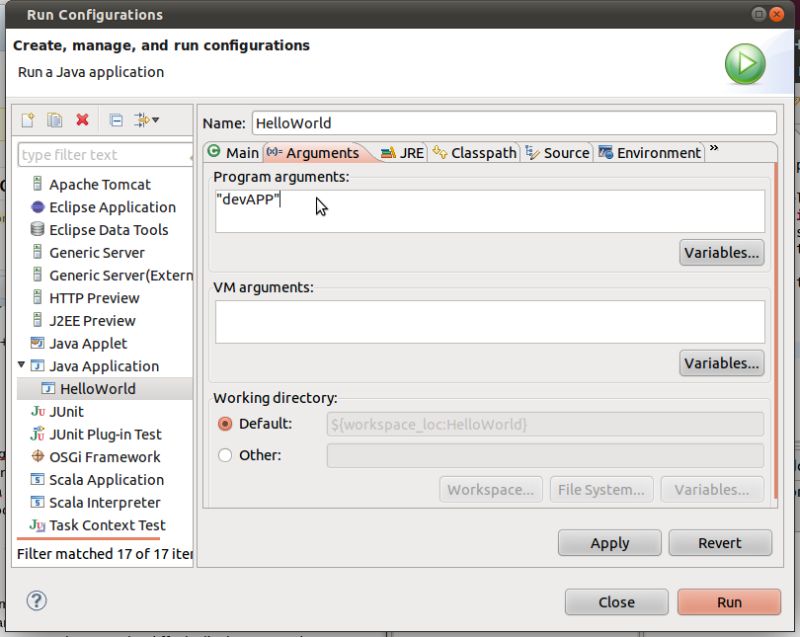
Task: Duplicate the selected launch configuration
Action: 53,120
